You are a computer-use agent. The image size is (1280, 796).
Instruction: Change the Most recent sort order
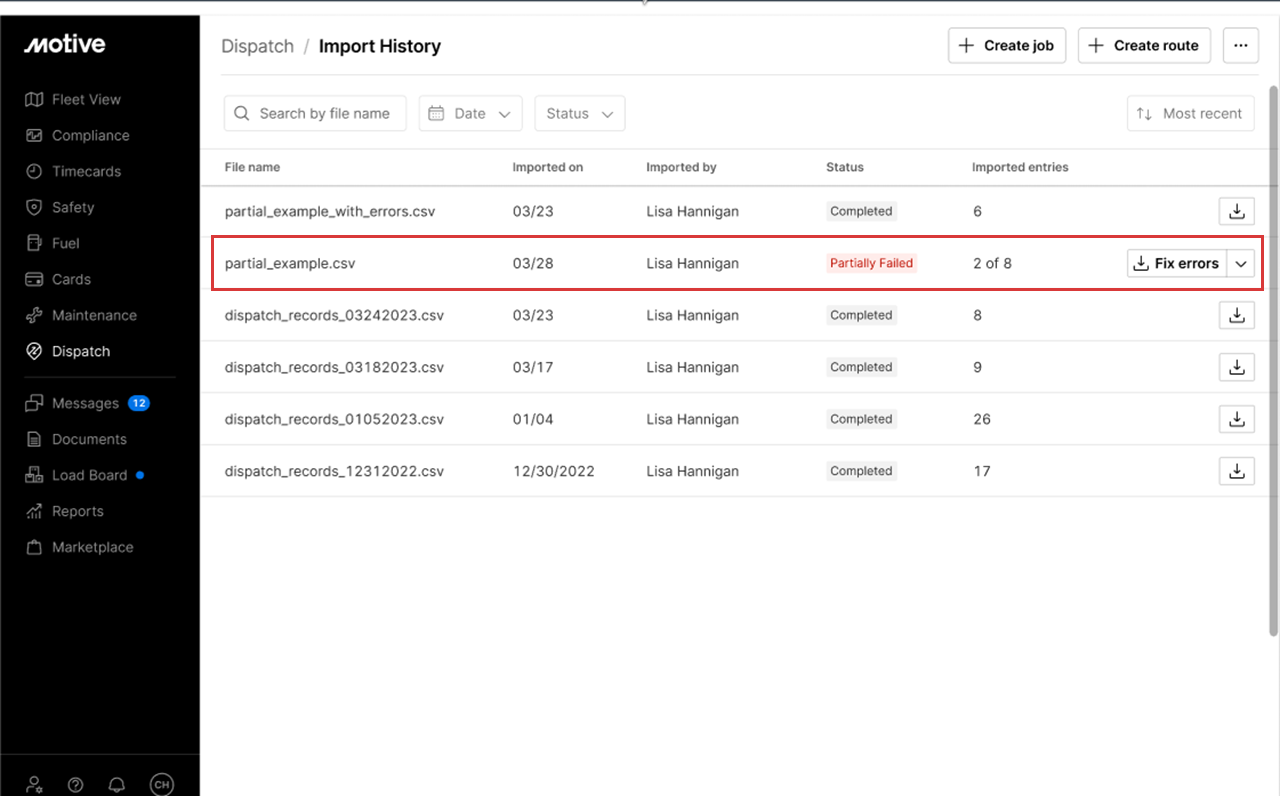click(1190, 114)
